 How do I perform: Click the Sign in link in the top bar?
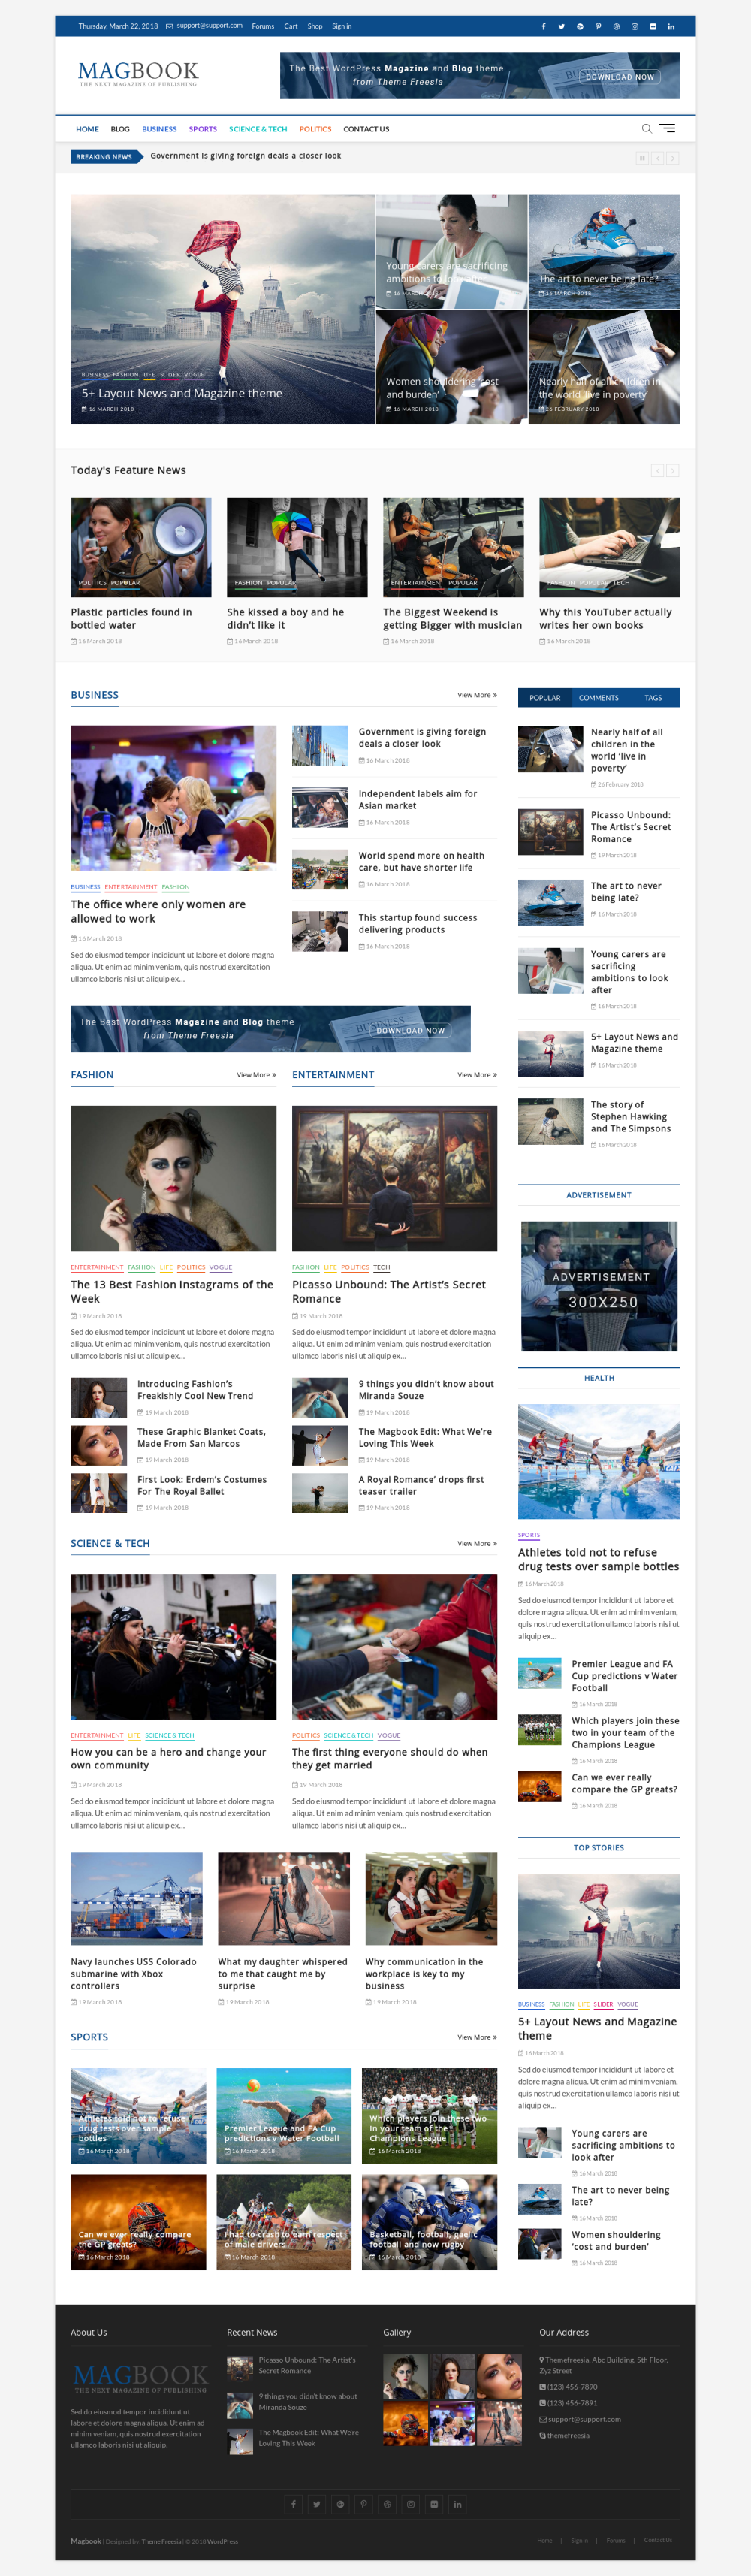pyautogui.click(x=342, y=26)
